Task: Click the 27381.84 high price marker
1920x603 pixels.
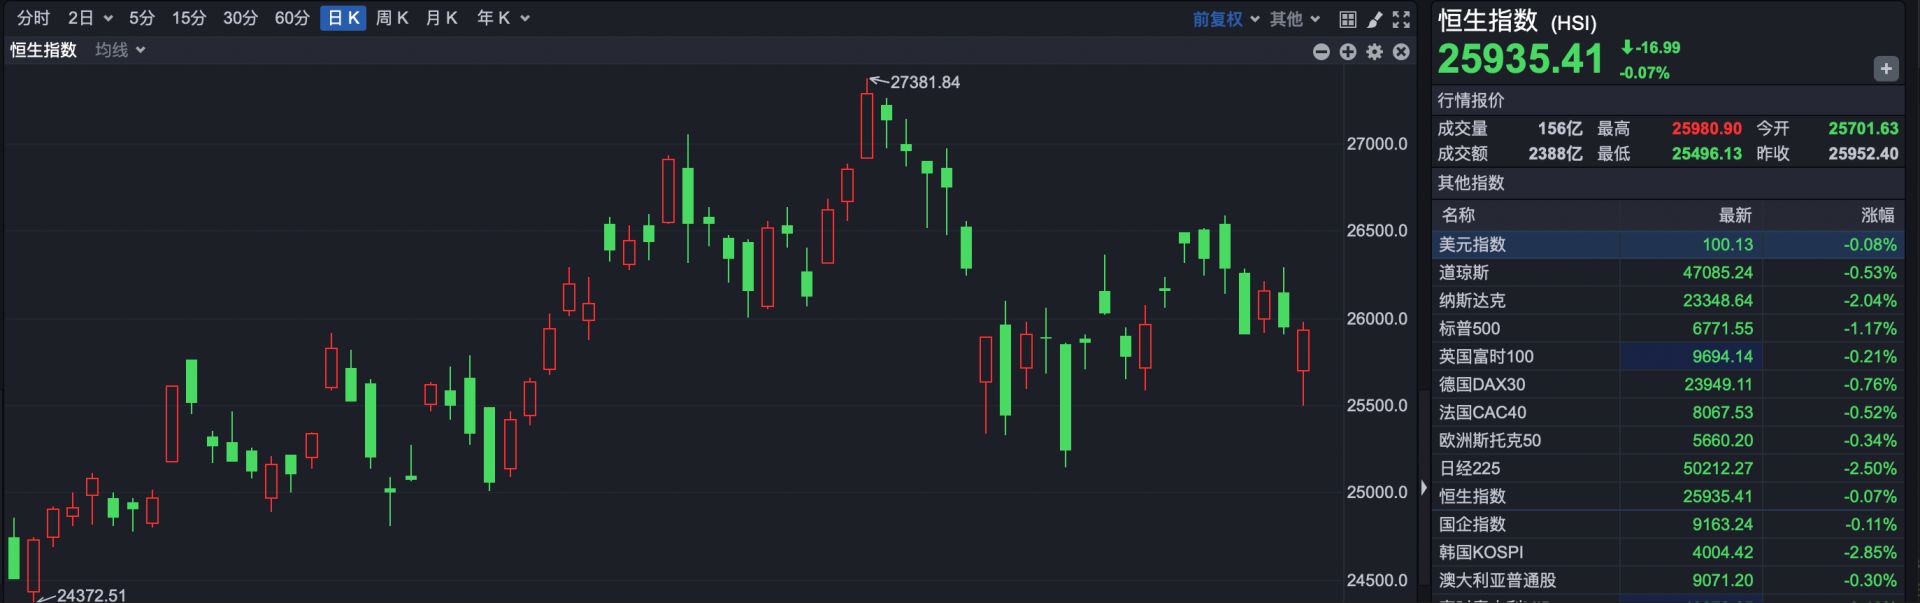Action: pos(924,82)
